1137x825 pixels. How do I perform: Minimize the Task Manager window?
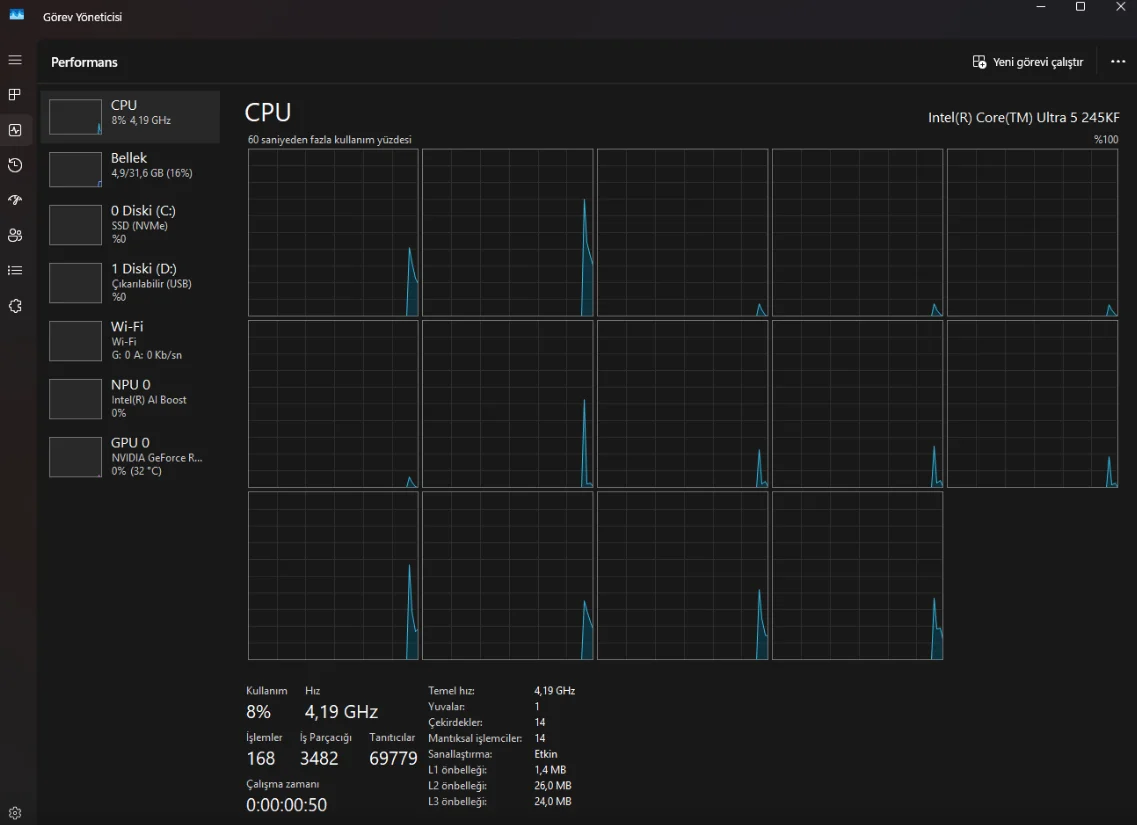(1041, 7)
